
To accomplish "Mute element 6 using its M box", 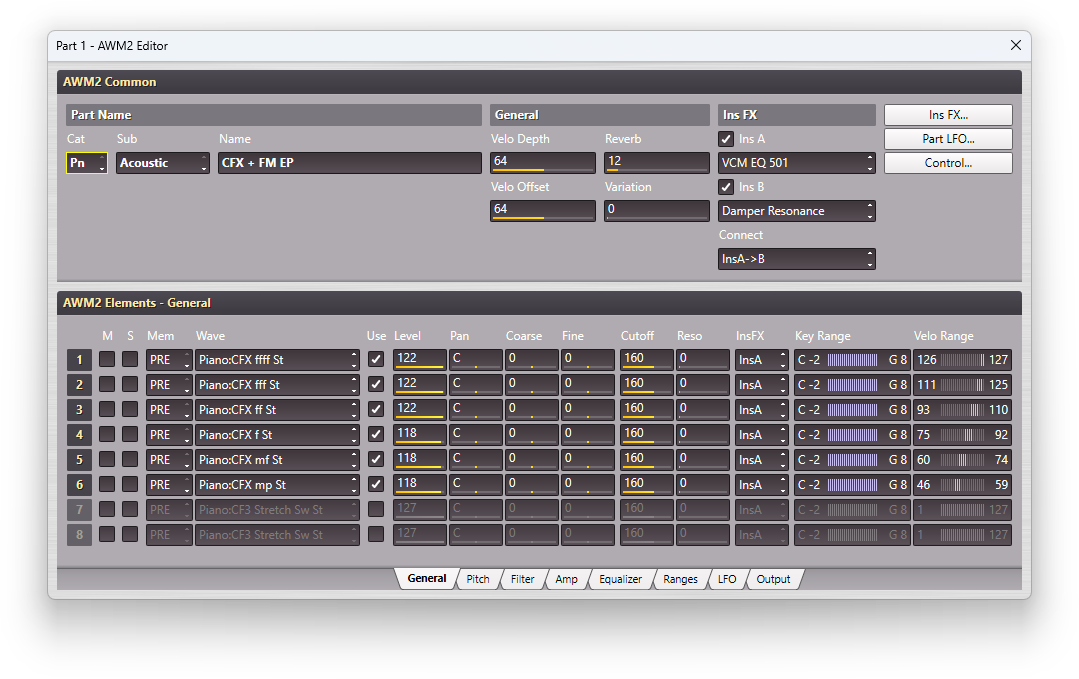I will (x=106, y=485).
